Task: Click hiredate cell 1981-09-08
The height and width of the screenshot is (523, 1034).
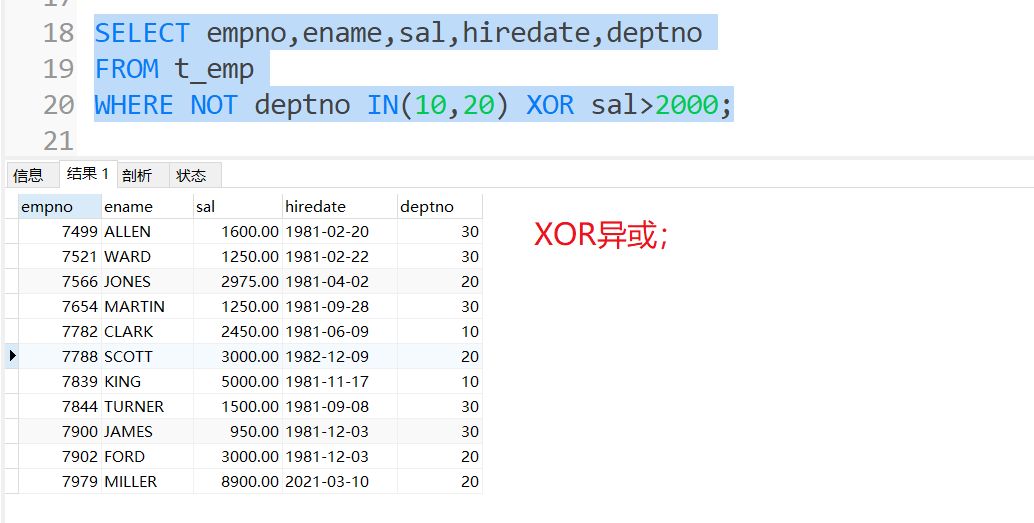Action: tap(340, 407)
